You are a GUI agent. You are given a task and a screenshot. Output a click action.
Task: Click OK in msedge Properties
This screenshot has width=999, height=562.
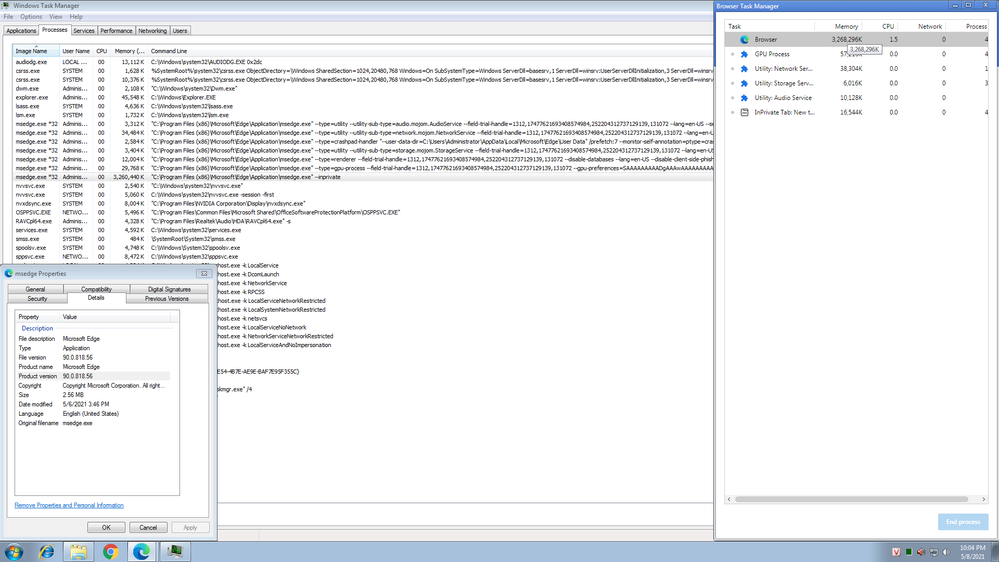(x=106, y=528)
